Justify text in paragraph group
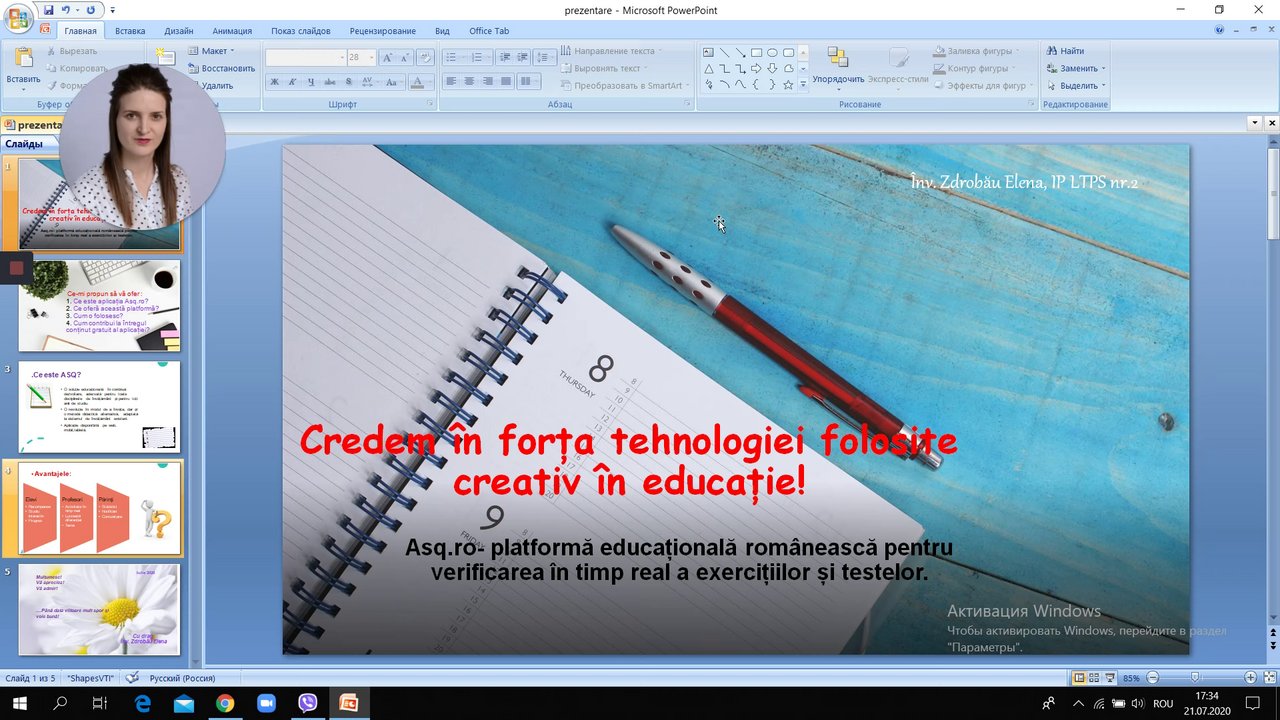The height and width of the screenshot is (720, 1280). point(506,82)
